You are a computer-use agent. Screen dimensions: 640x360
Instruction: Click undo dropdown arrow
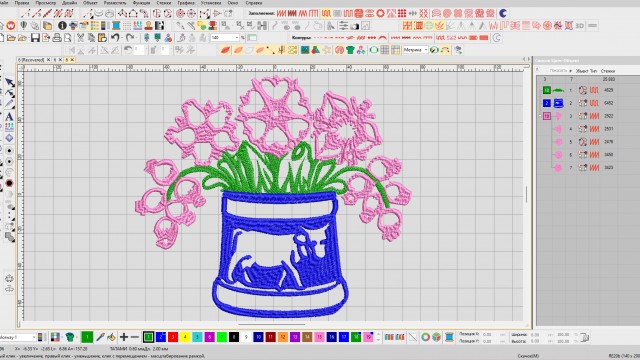point(121,38)
